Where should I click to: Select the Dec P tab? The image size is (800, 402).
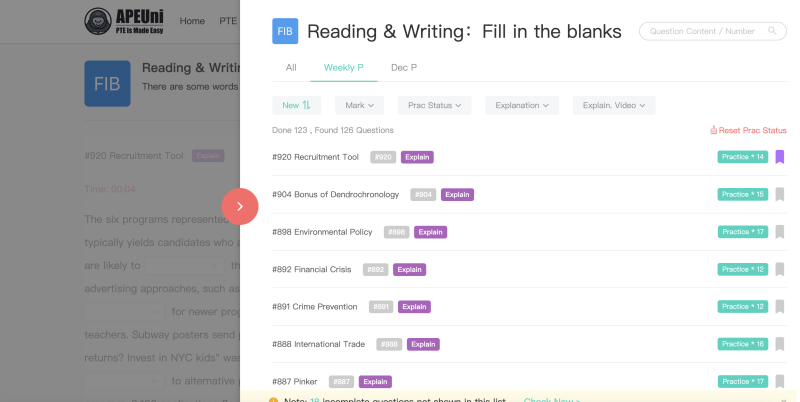click(404, 68)
